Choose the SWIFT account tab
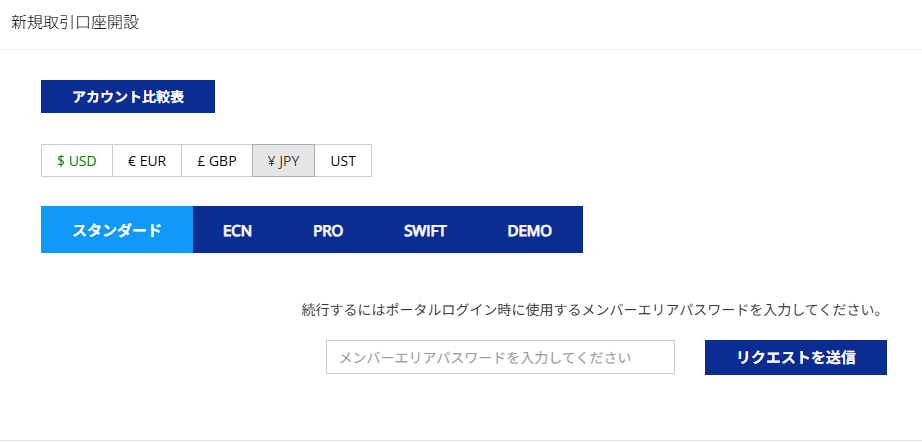 (425, 230)
